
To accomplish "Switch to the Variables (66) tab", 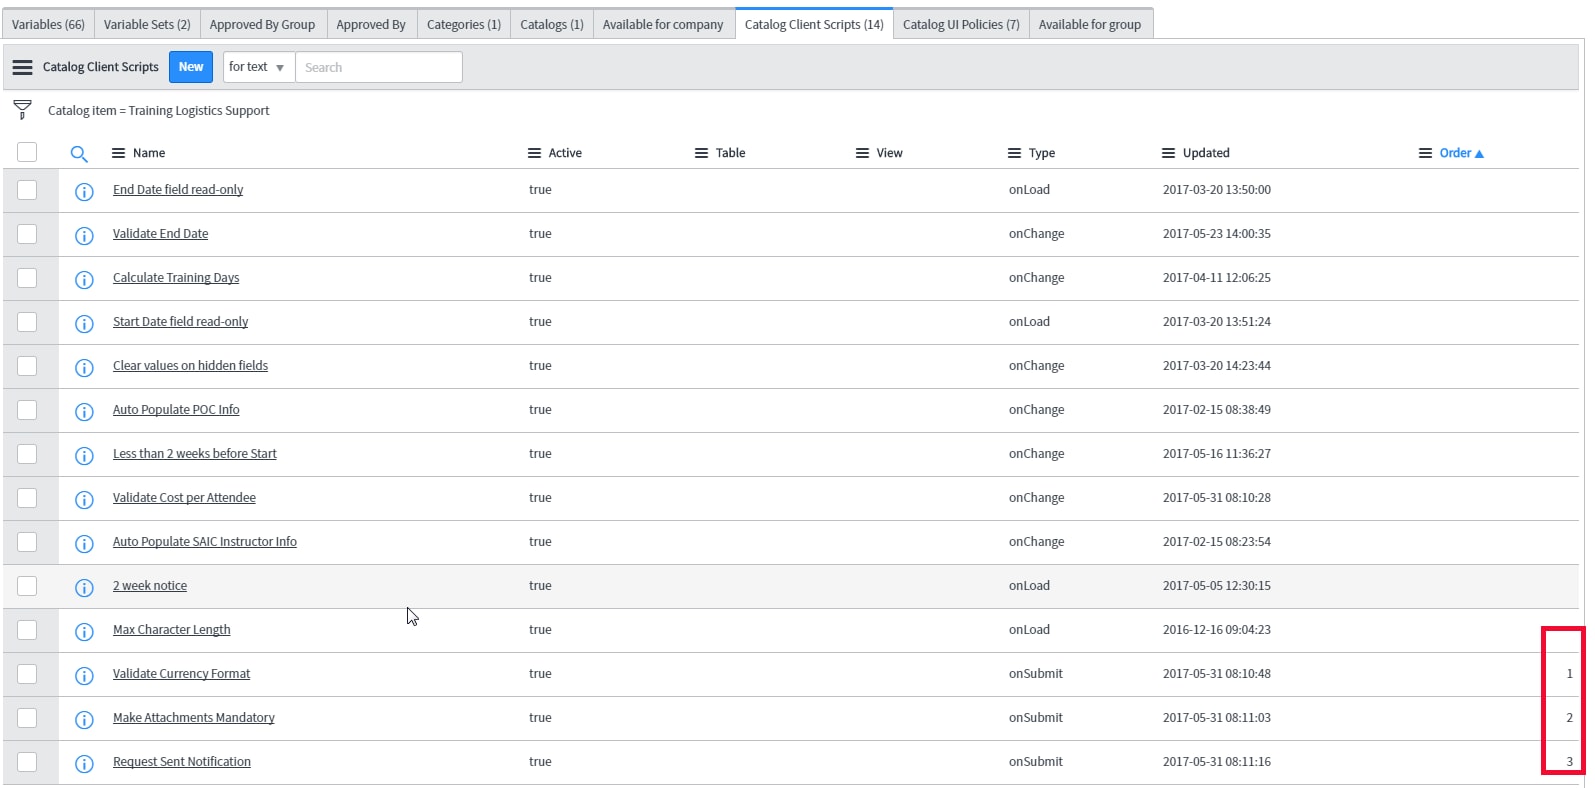I will pos(48,24).
